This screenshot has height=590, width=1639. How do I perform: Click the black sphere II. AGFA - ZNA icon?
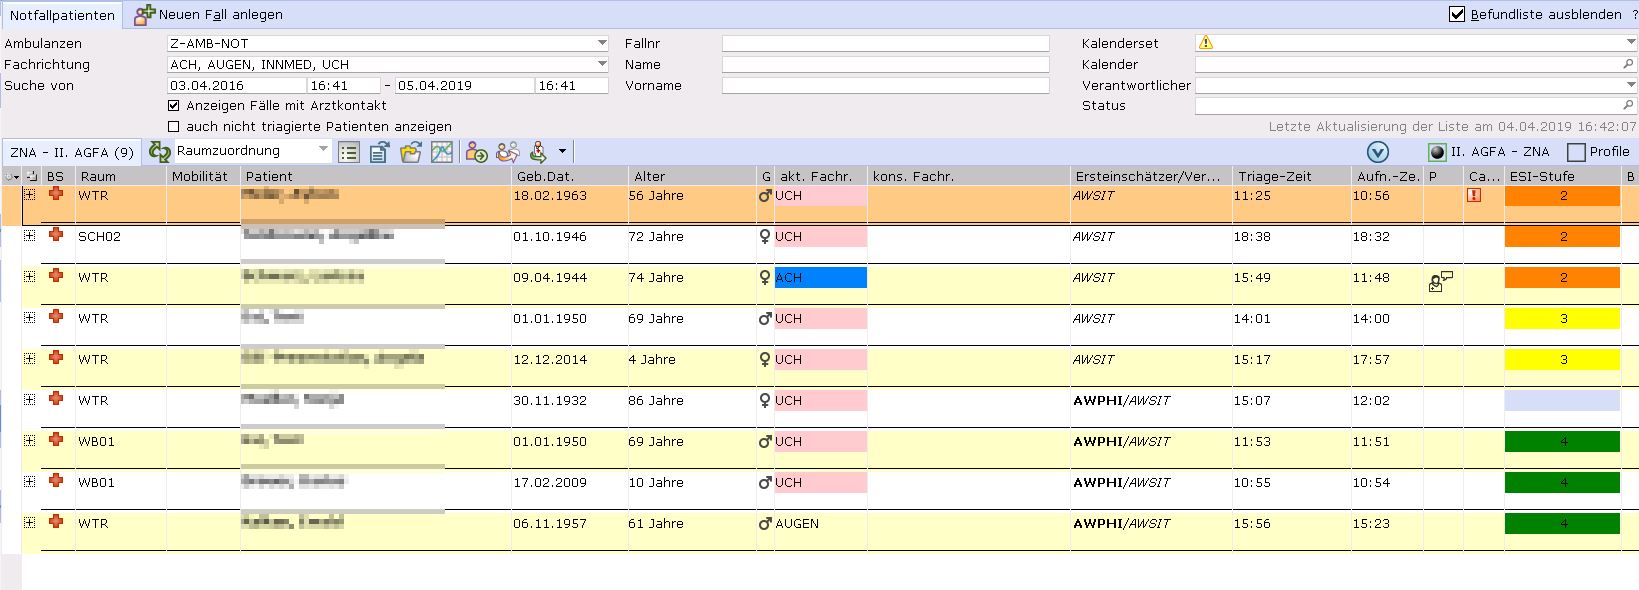[x=1438, y=152]
